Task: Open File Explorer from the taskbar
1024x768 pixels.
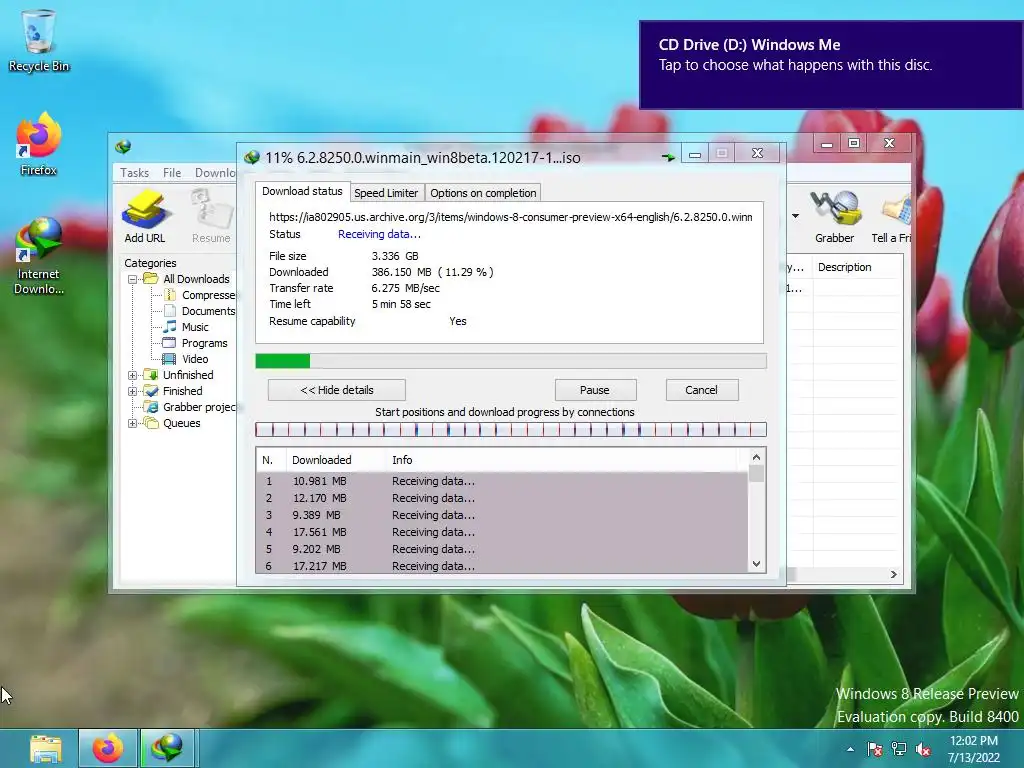Action: pyautogui.click(x=46, y=748)
